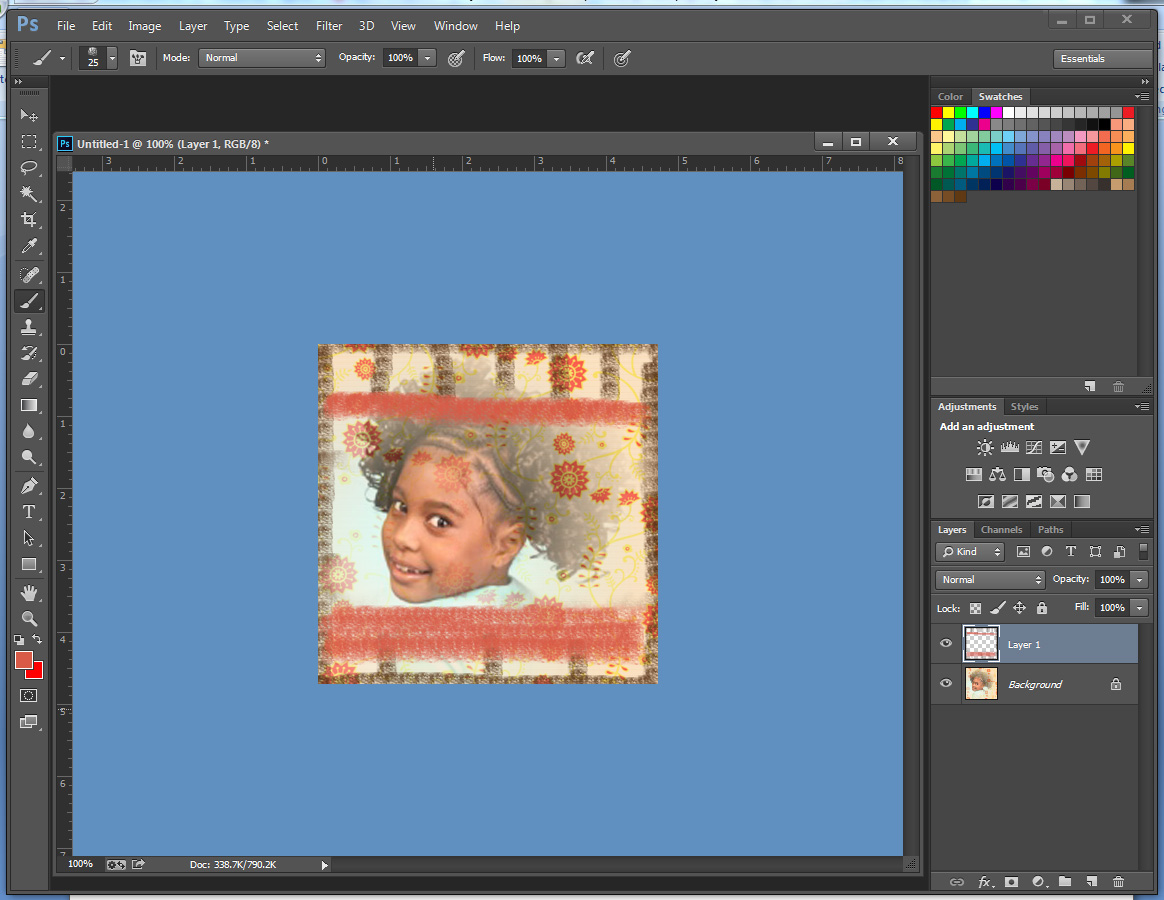Hide the Background layer eye

coord(946,684)
